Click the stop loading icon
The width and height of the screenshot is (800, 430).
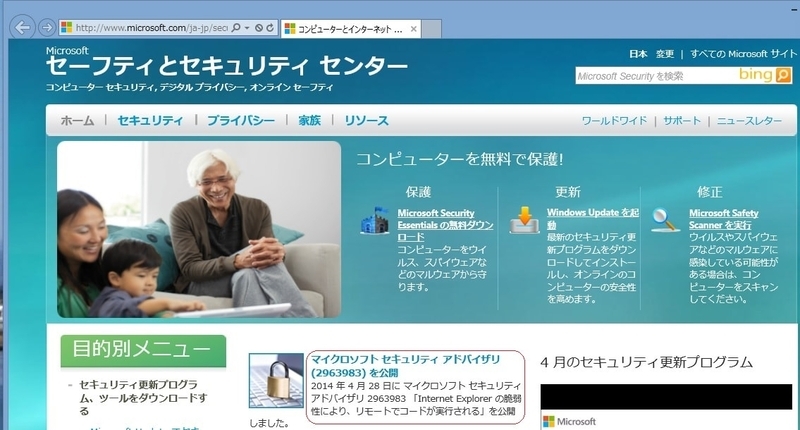click(x=259, y=28)
